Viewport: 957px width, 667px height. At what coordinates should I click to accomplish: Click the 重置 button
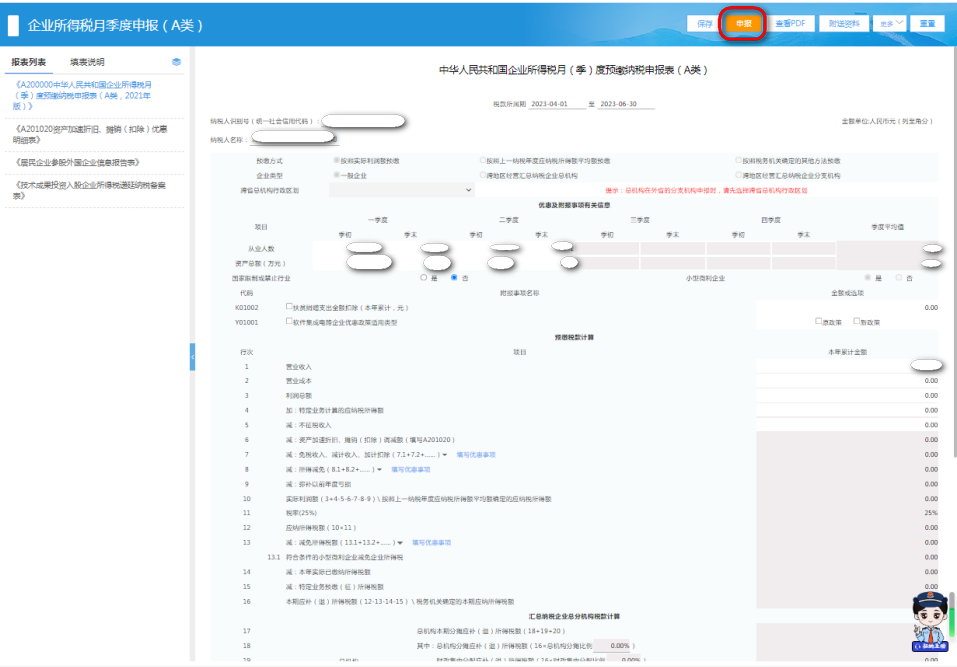[x=927, y=24]
